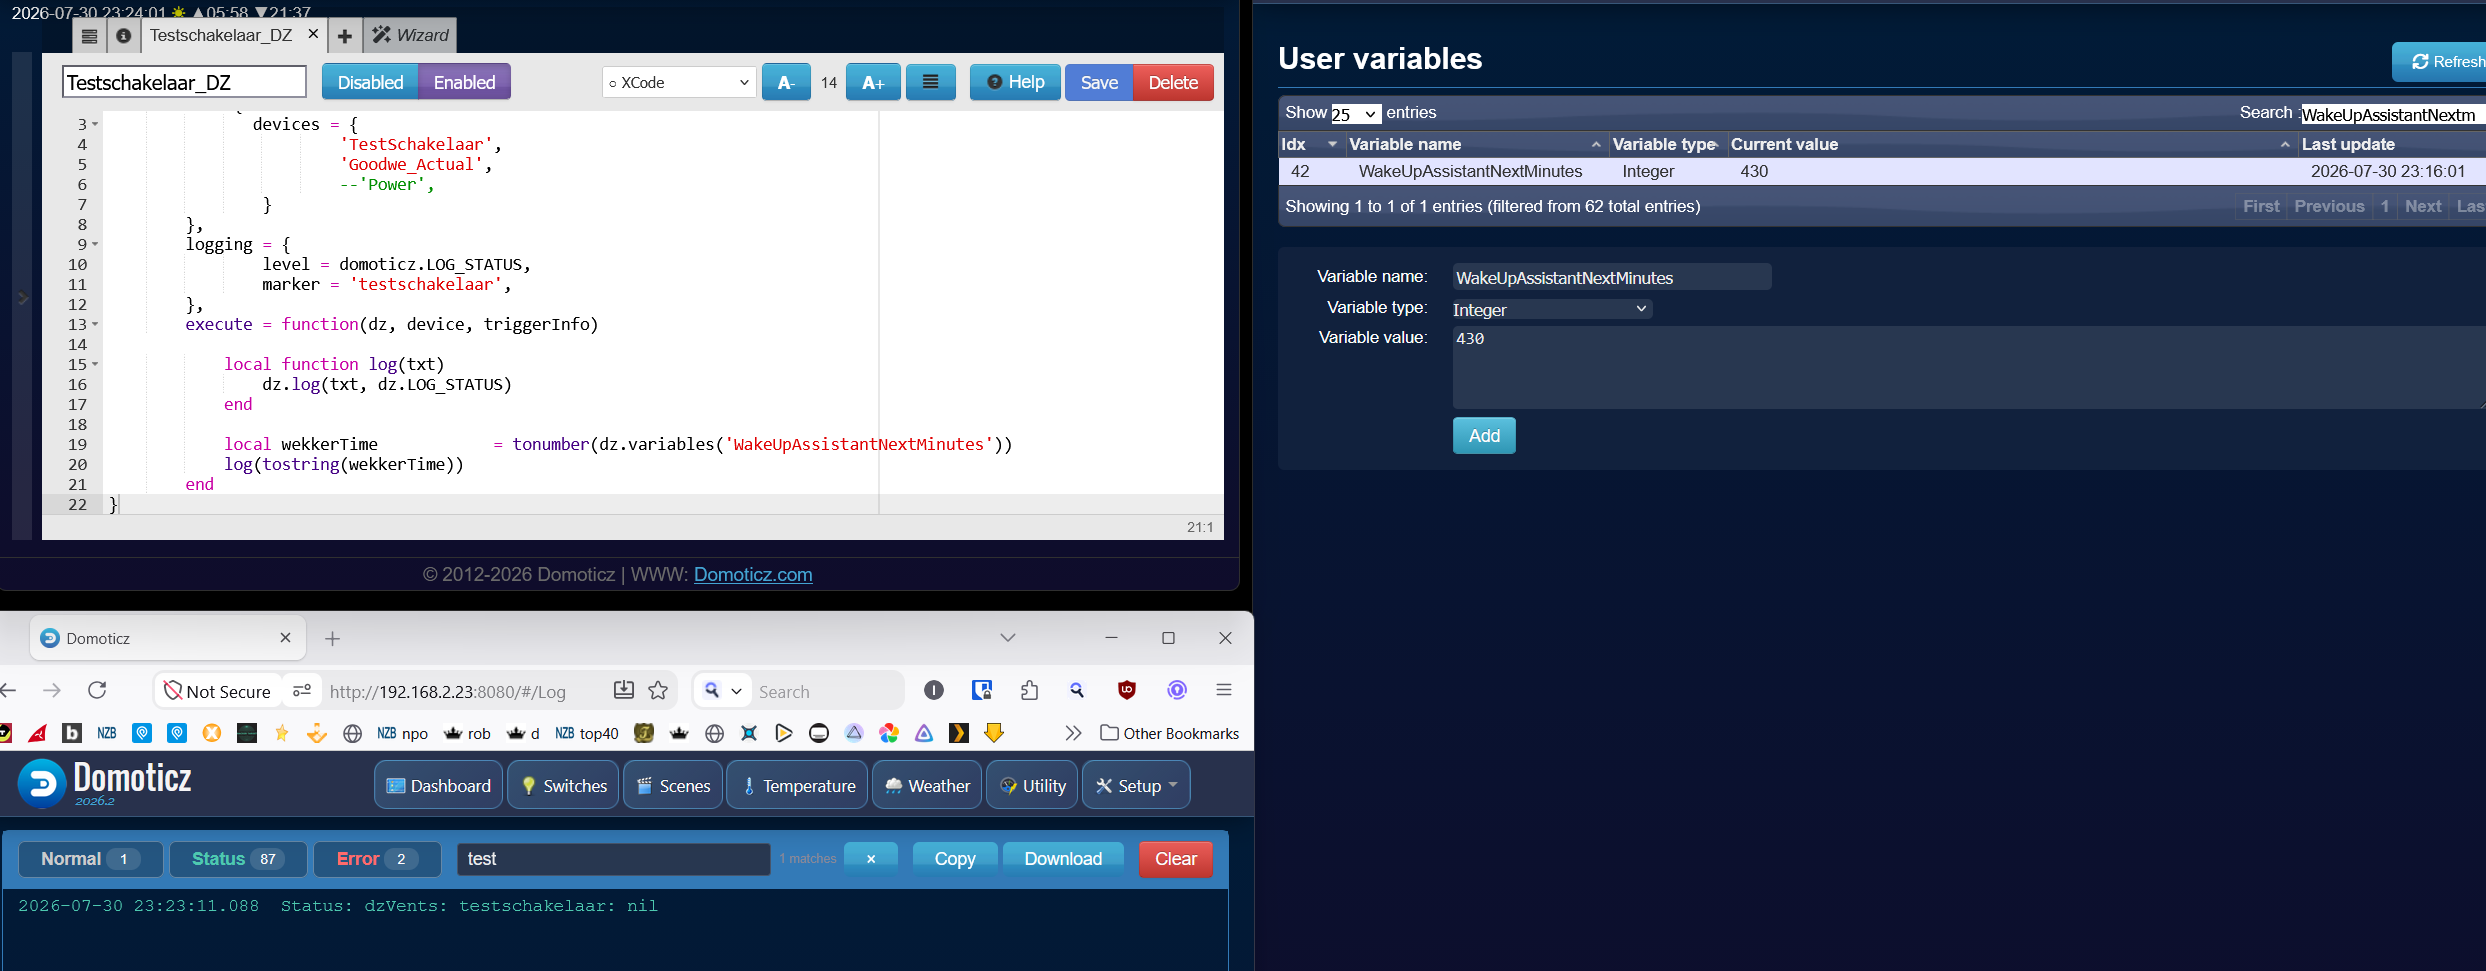
Task: Close the Testschakelaar_DZ script tab
Action: 313,34
